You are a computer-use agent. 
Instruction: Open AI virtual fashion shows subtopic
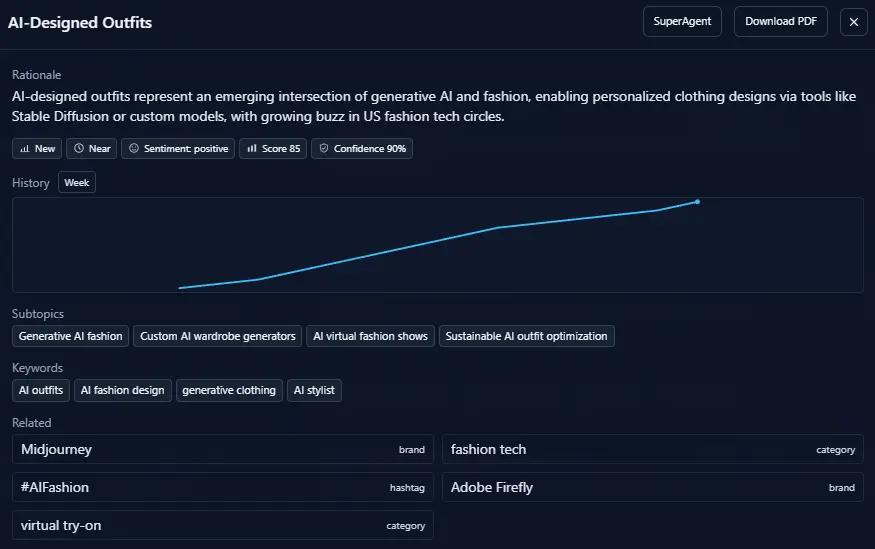coord(370,336)
